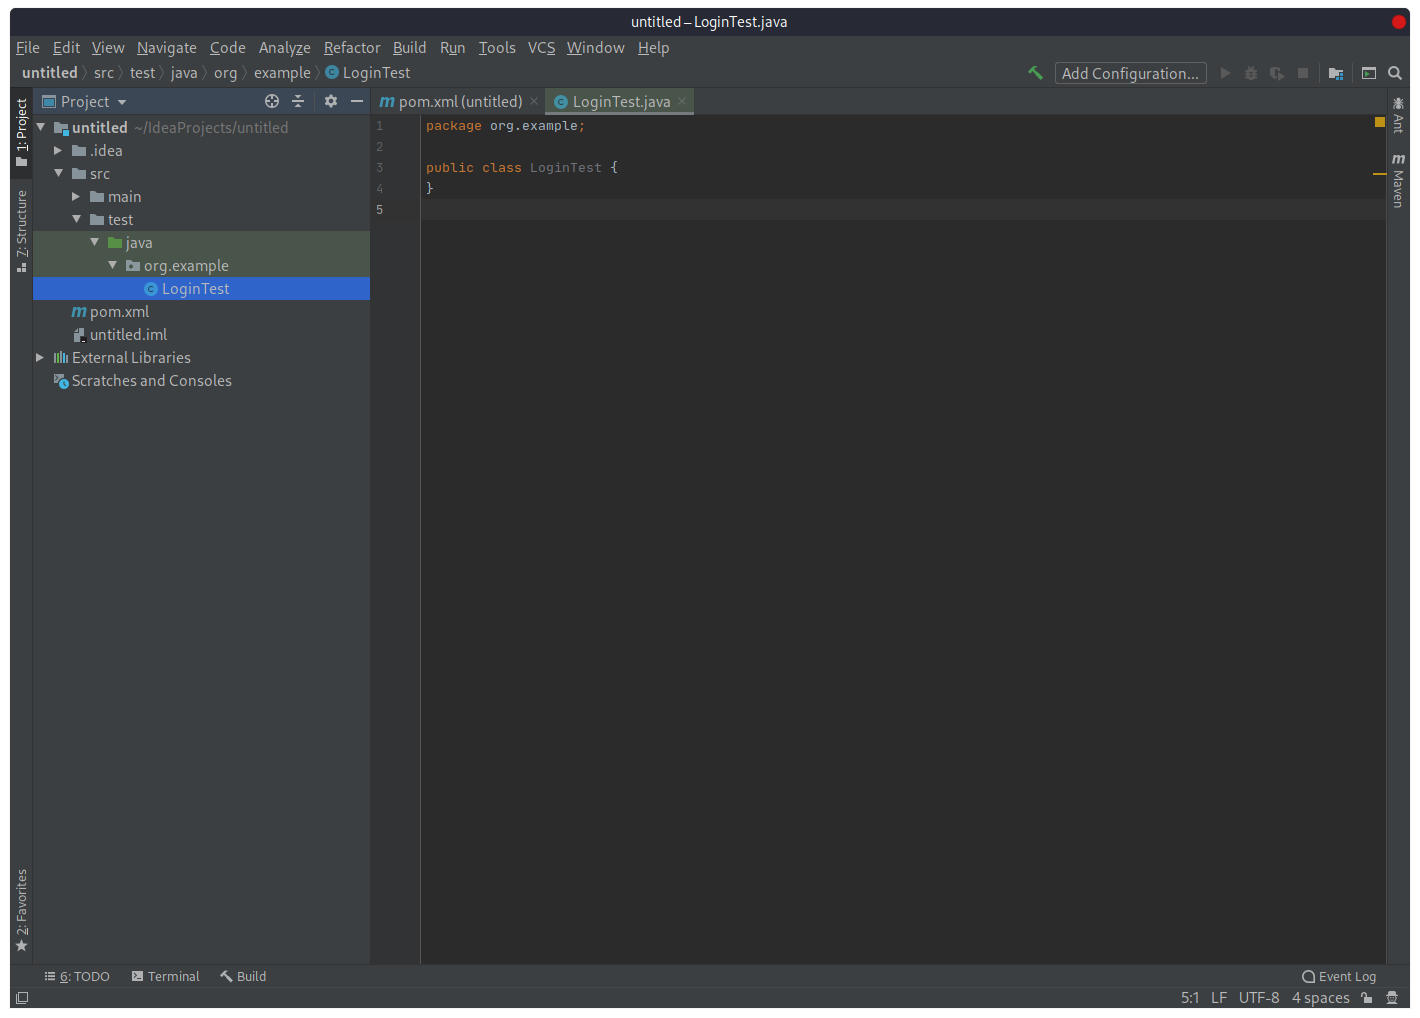Toggle the Favorites tool window stripe

[x=21, y=908]
